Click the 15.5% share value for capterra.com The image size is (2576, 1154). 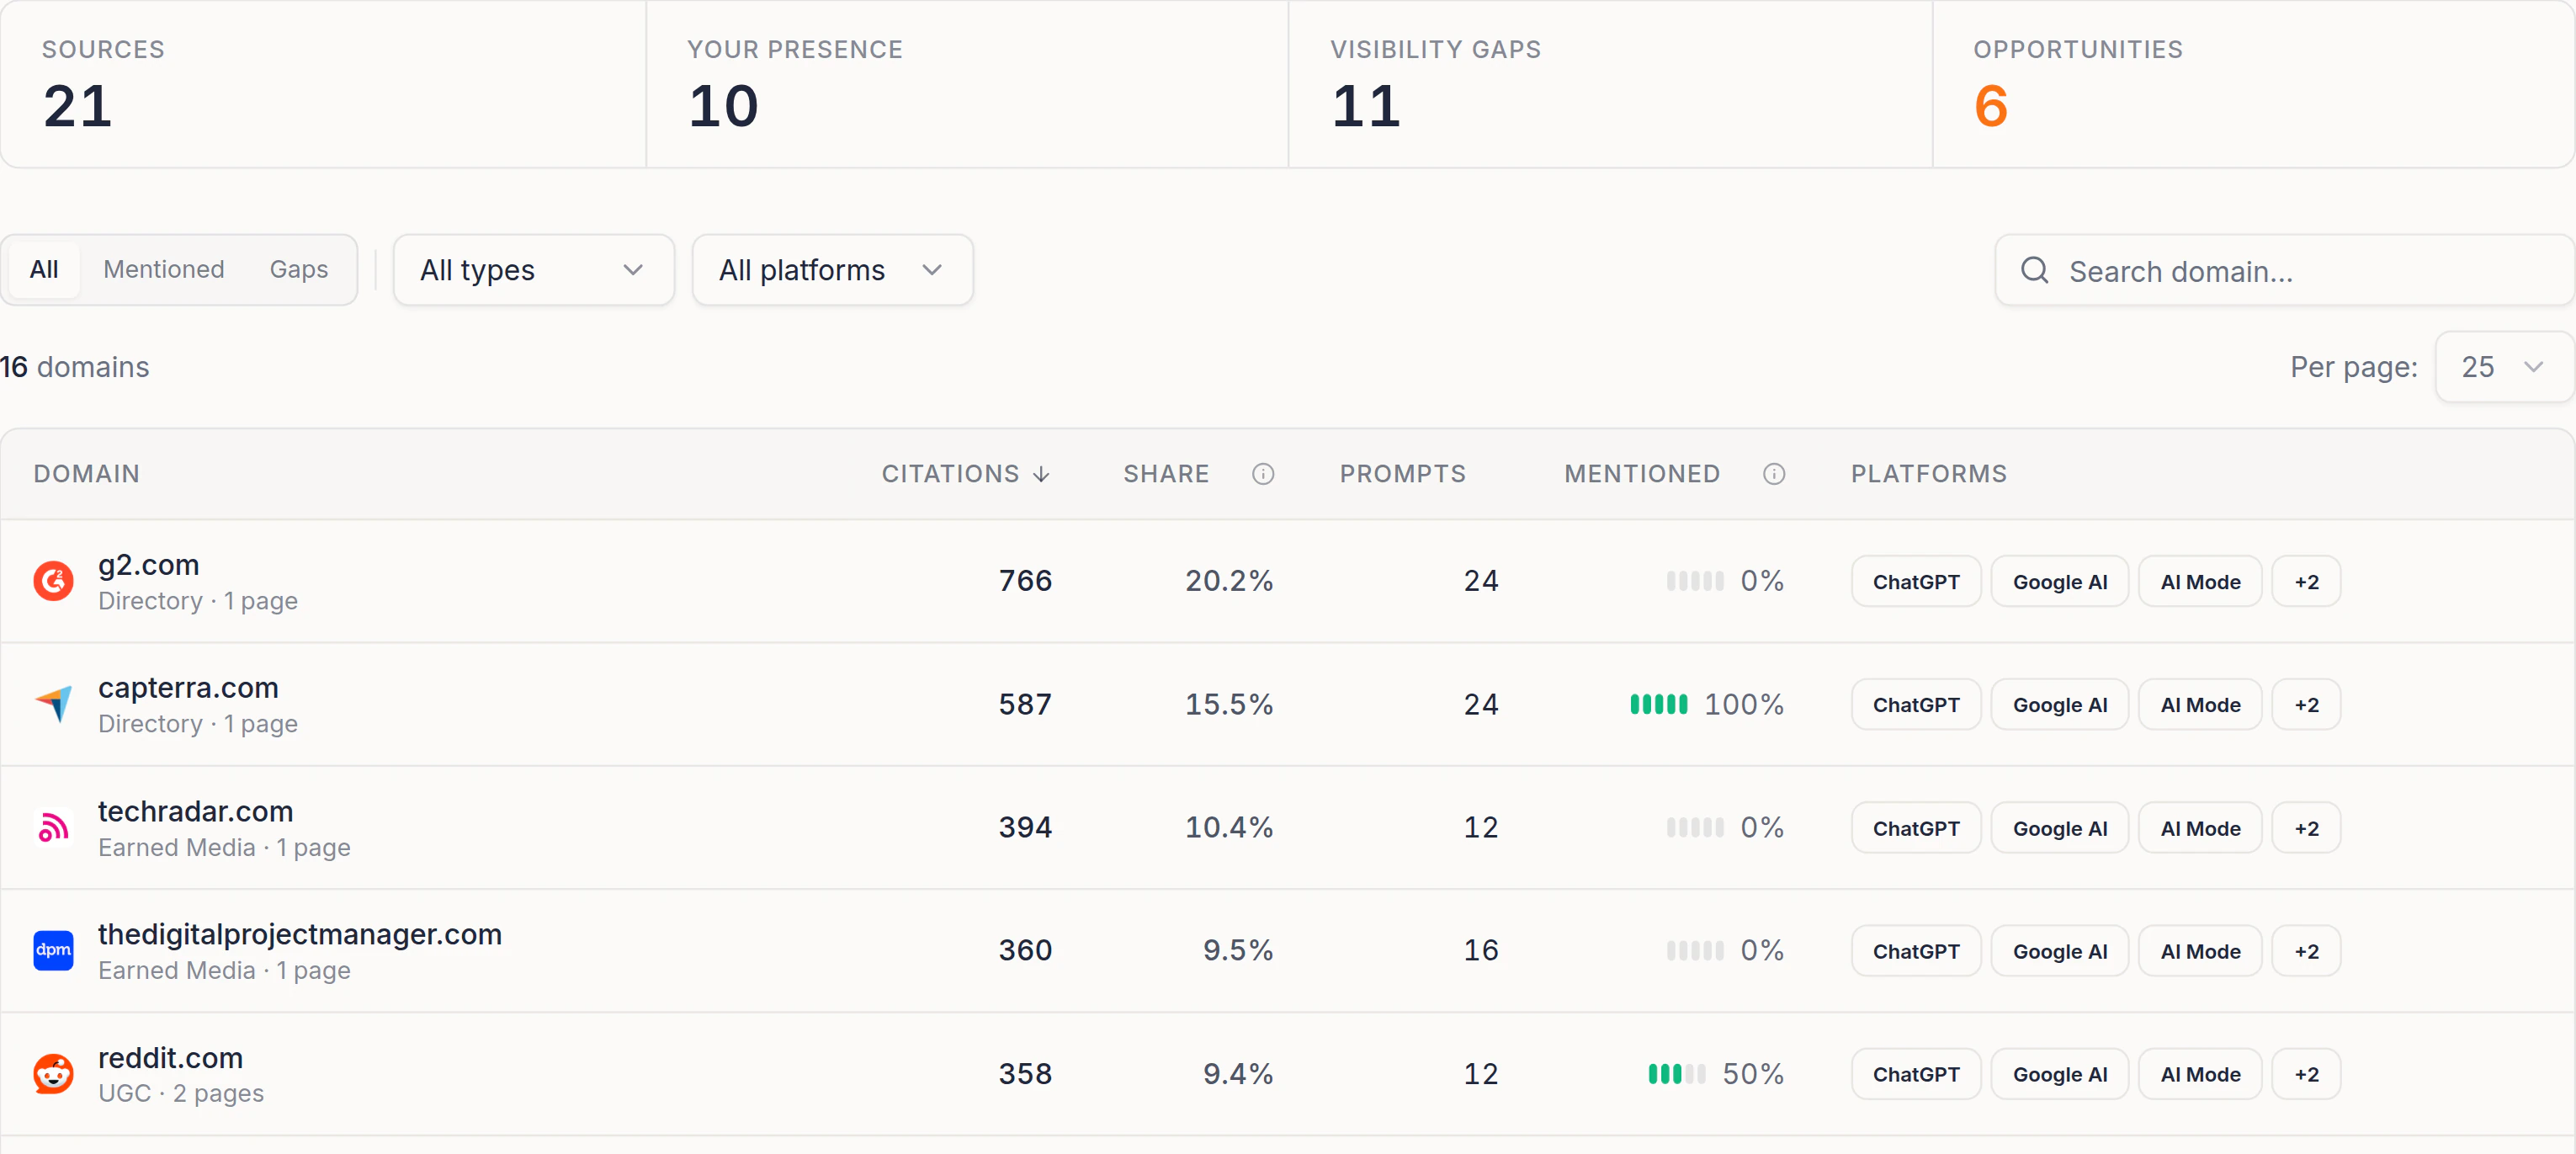pos(1229,704)
